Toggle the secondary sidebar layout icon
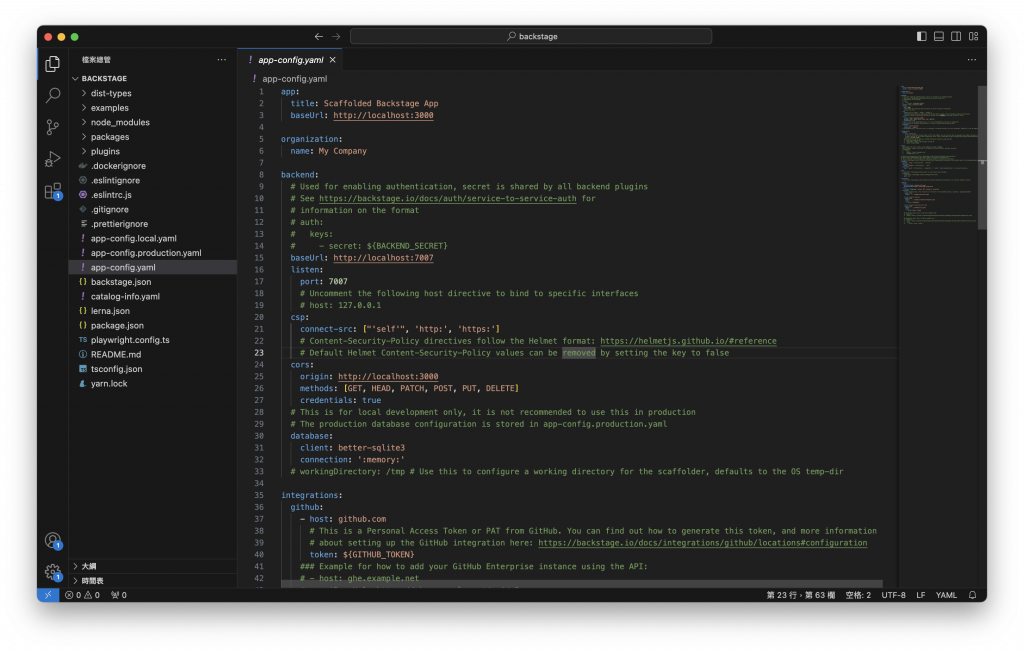1024x651 pixels. 955,37
